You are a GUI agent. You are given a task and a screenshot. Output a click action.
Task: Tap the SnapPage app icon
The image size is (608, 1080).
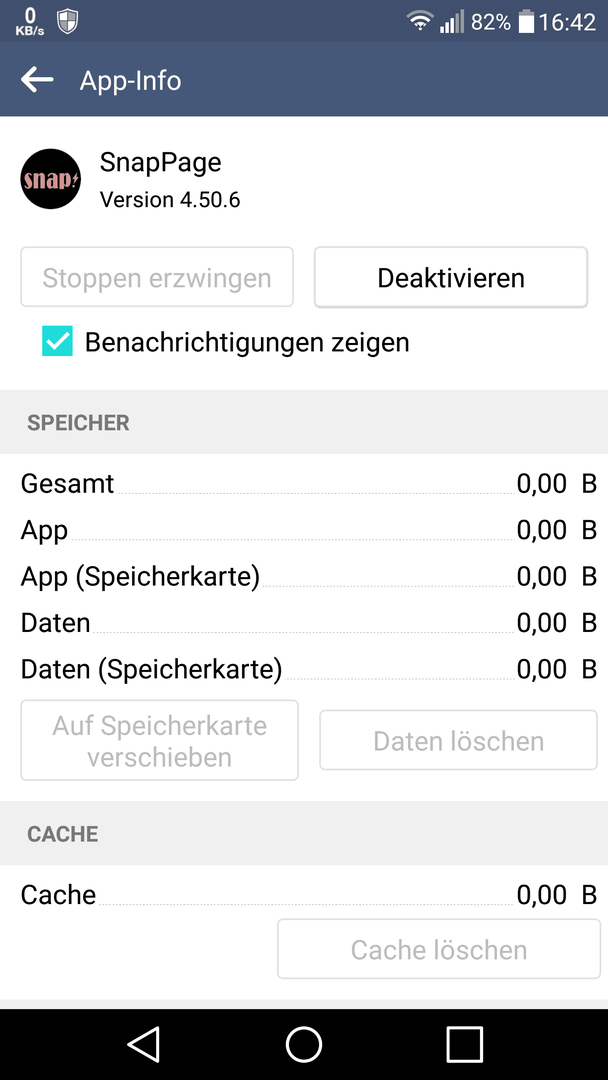51,179
